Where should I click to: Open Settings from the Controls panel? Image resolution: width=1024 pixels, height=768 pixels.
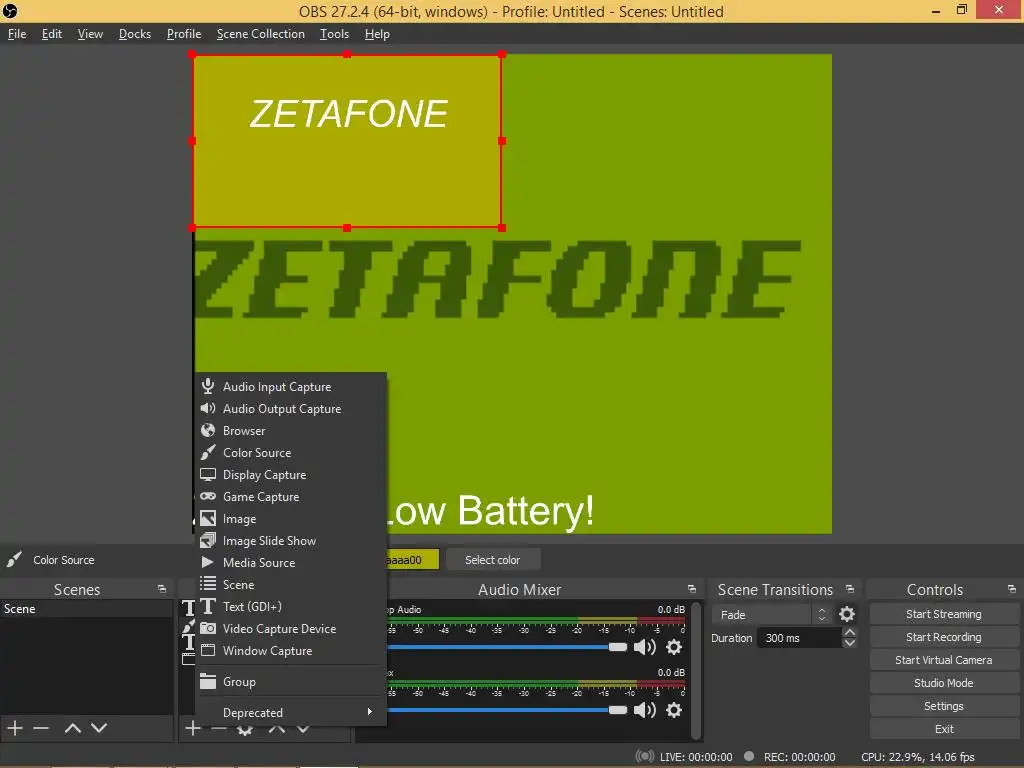pos(944,706)
